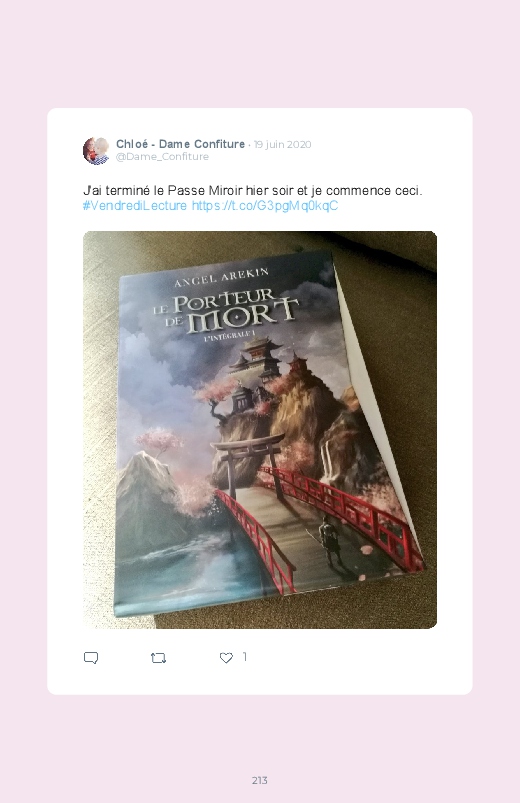The height and width of the screenshot is (803, 520).
Task: Like the tweet with the heart icon
Action: (x=226, y=658)
